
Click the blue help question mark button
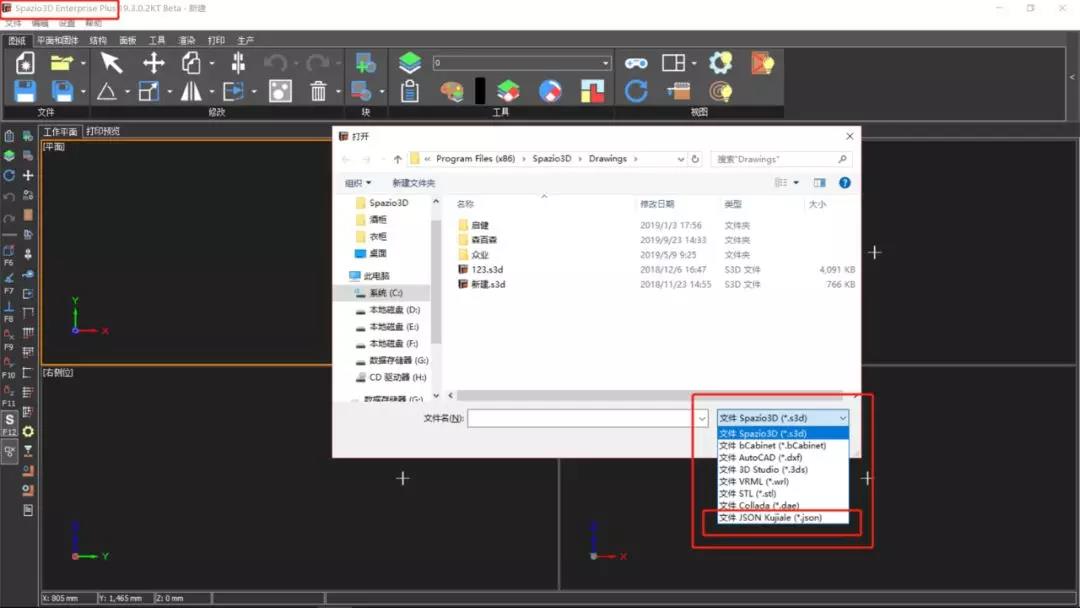[844, 182]
